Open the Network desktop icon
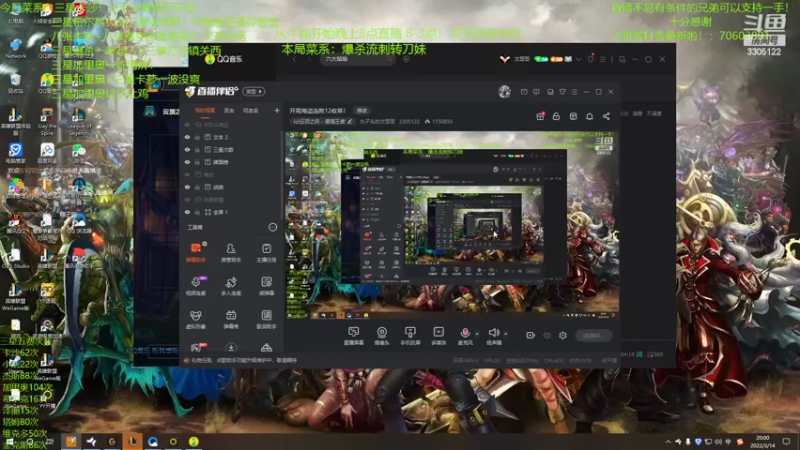The width and height of the screenshot is (800, 450). 16,49
